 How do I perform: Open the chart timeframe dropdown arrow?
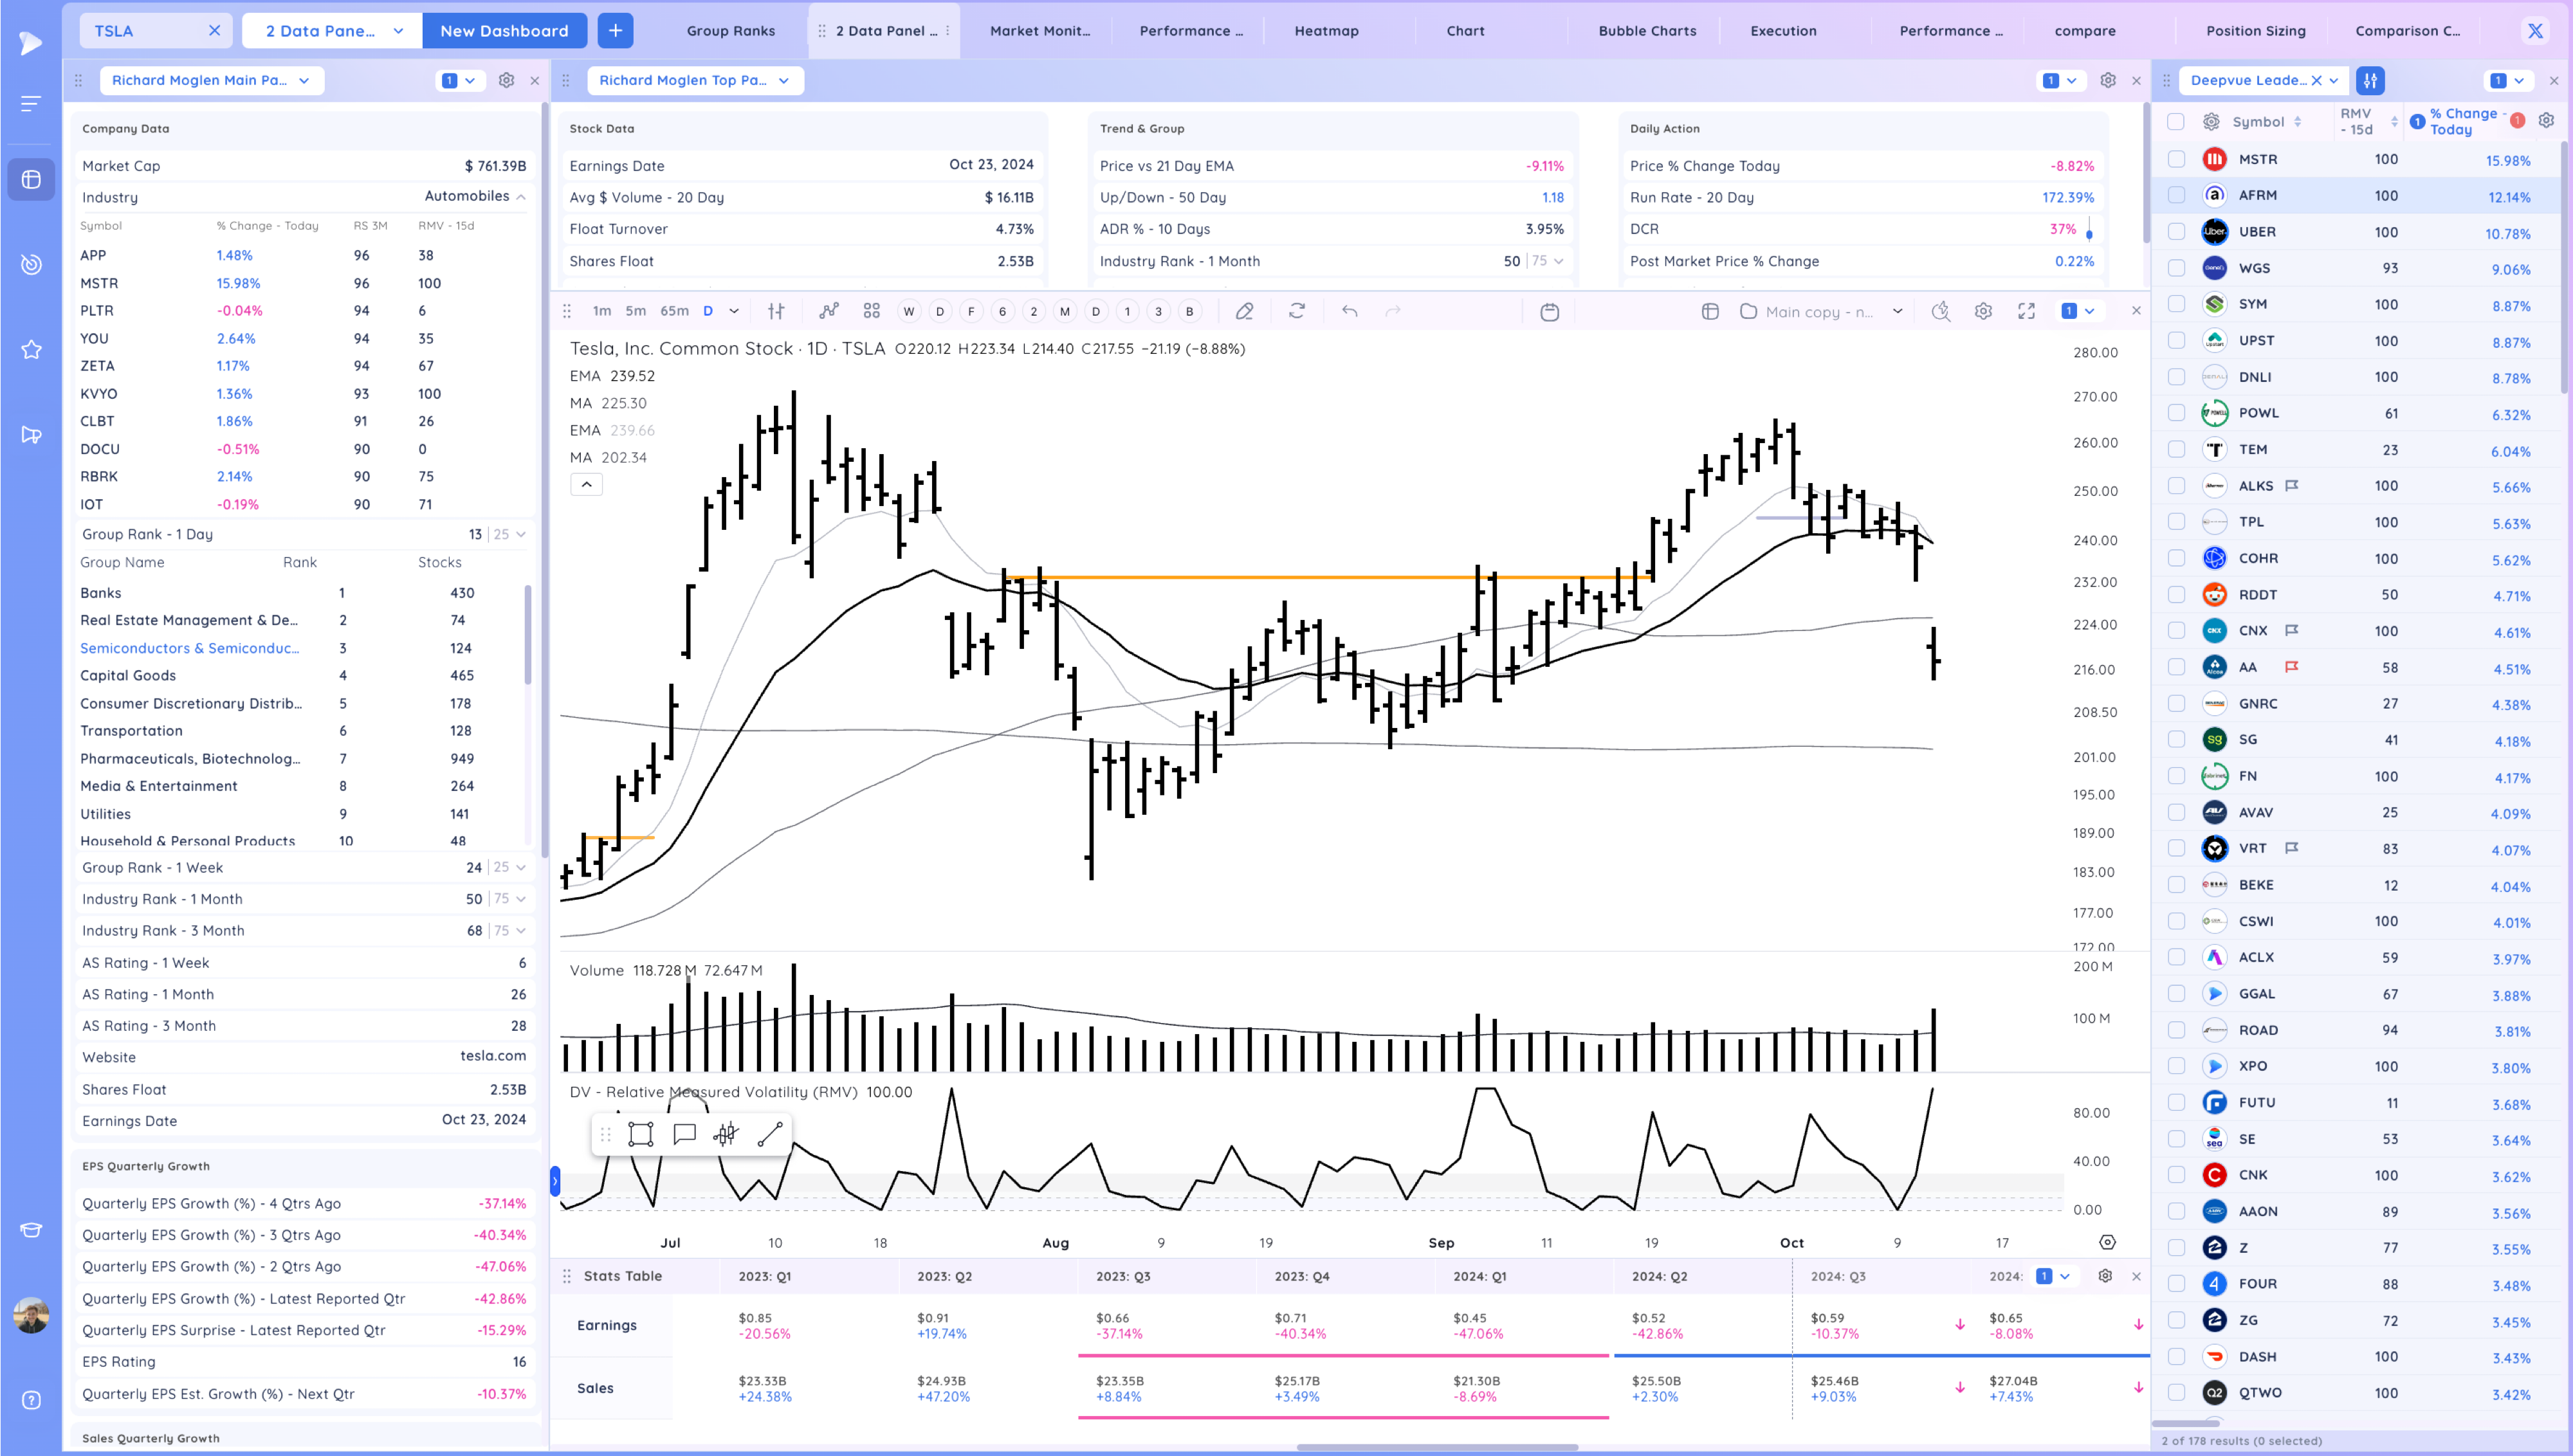[x=734, y=311]
